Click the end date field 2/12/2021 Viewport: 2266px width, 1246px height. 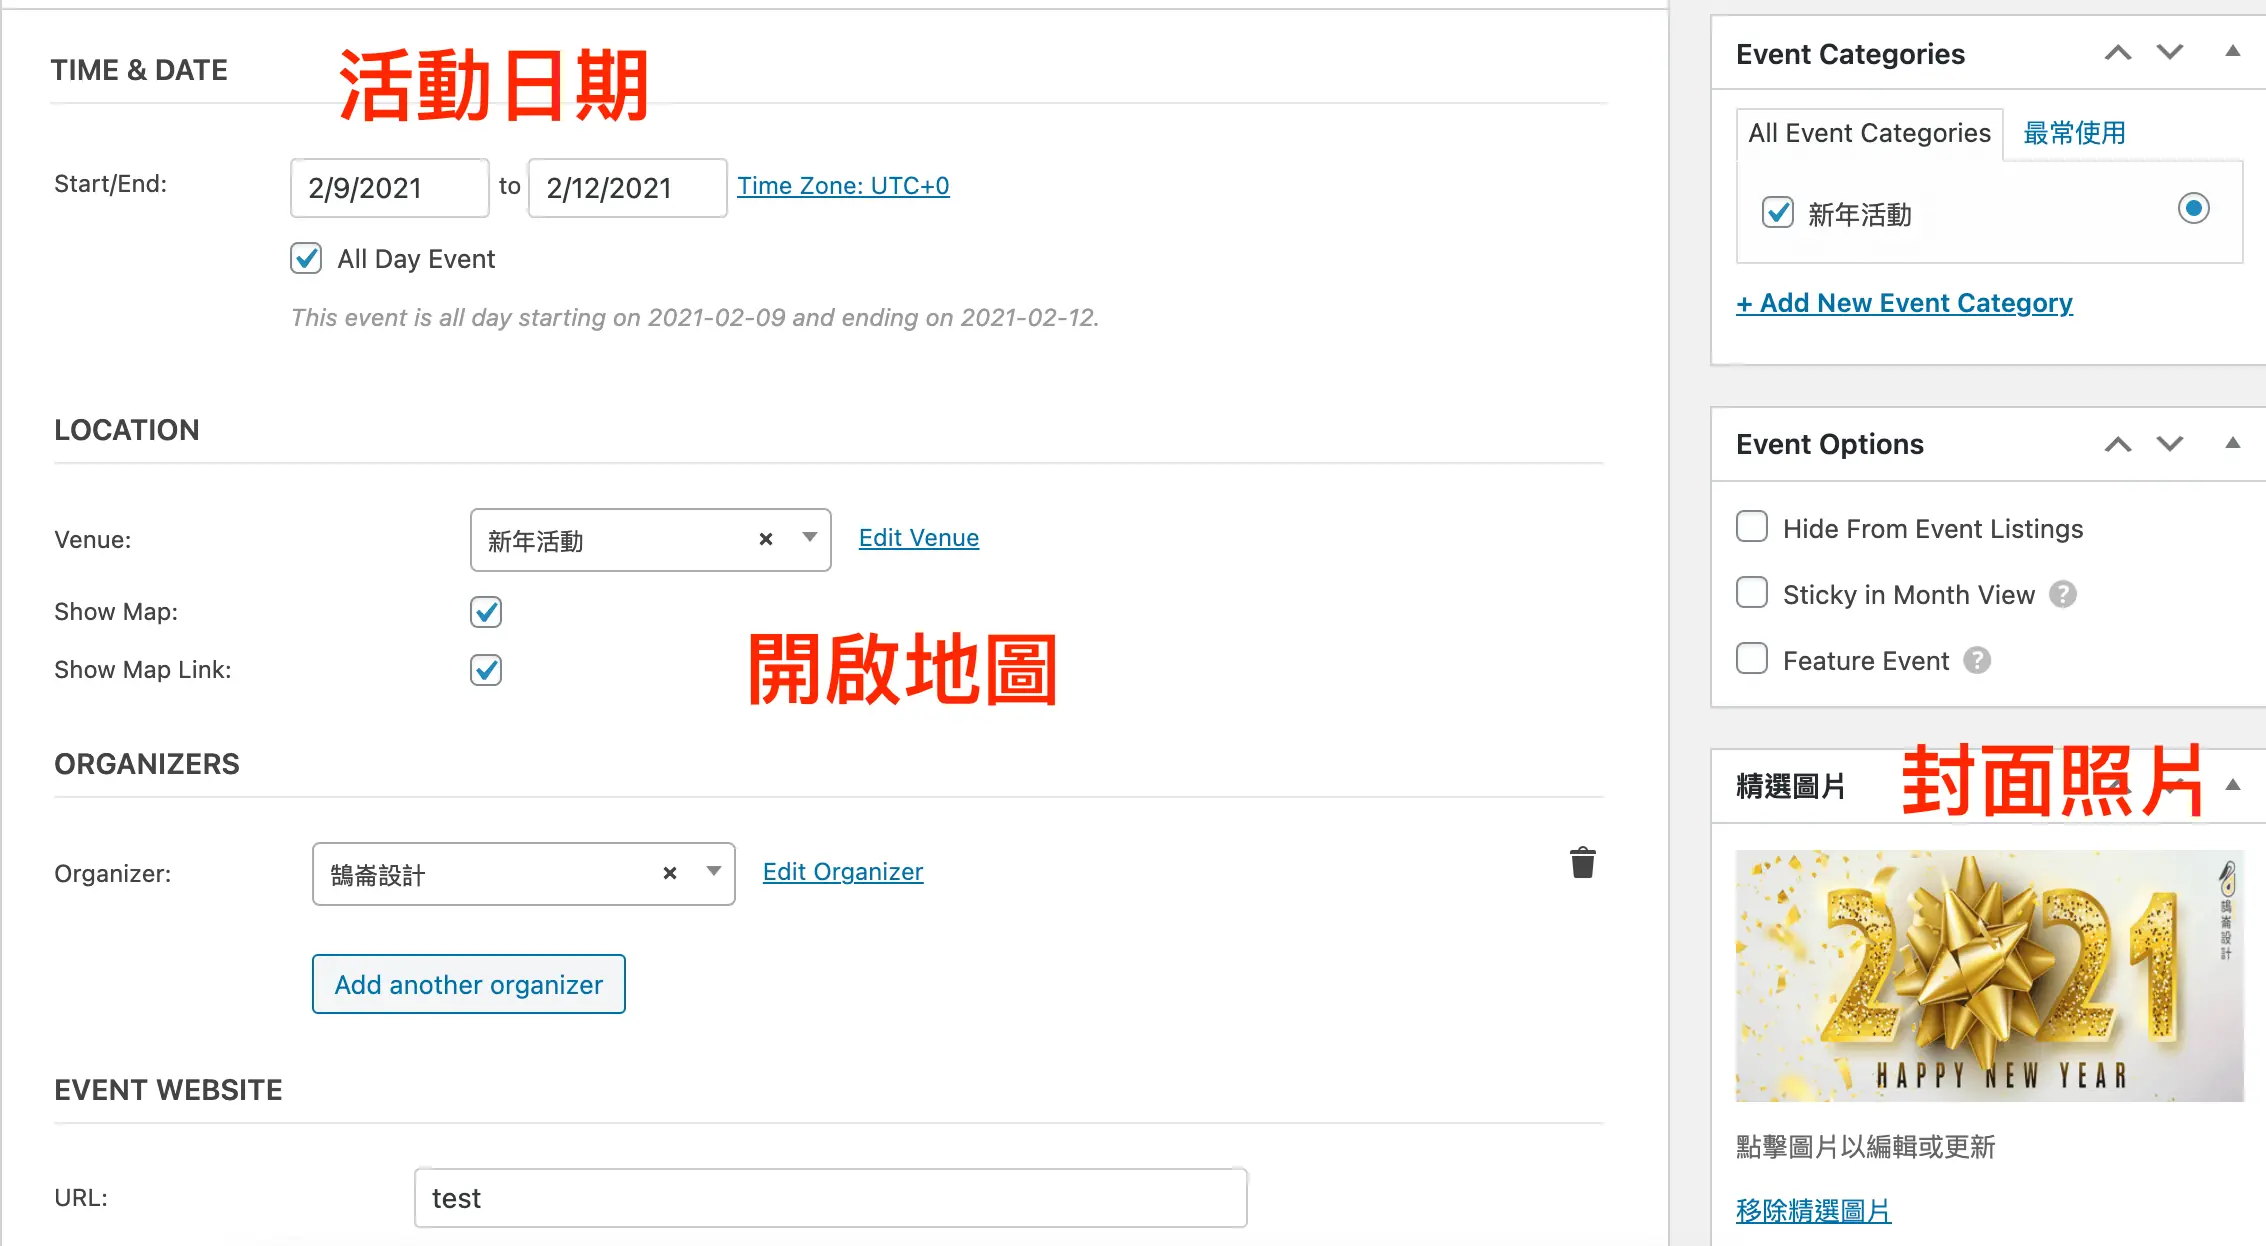point(627,188)
